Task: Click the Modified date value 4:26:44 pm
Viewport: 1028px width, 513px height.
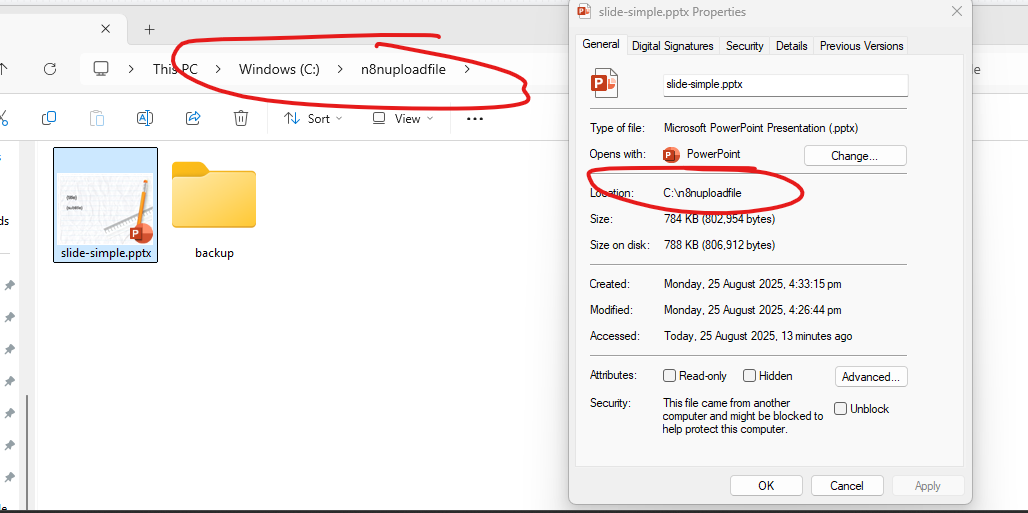Action: click(x=753, y=310)
